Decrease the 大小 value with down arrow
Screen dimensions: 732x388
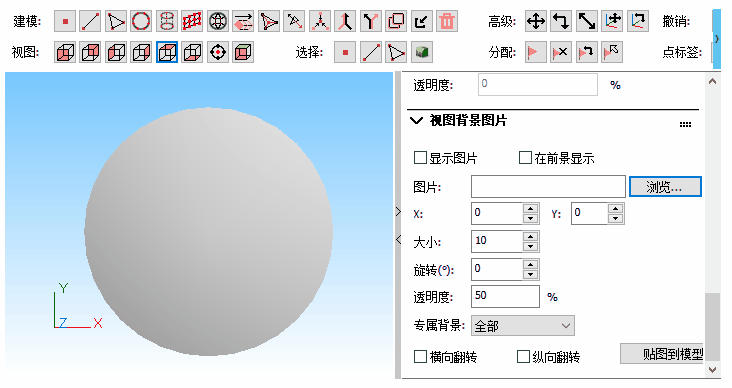coord(530,247)
